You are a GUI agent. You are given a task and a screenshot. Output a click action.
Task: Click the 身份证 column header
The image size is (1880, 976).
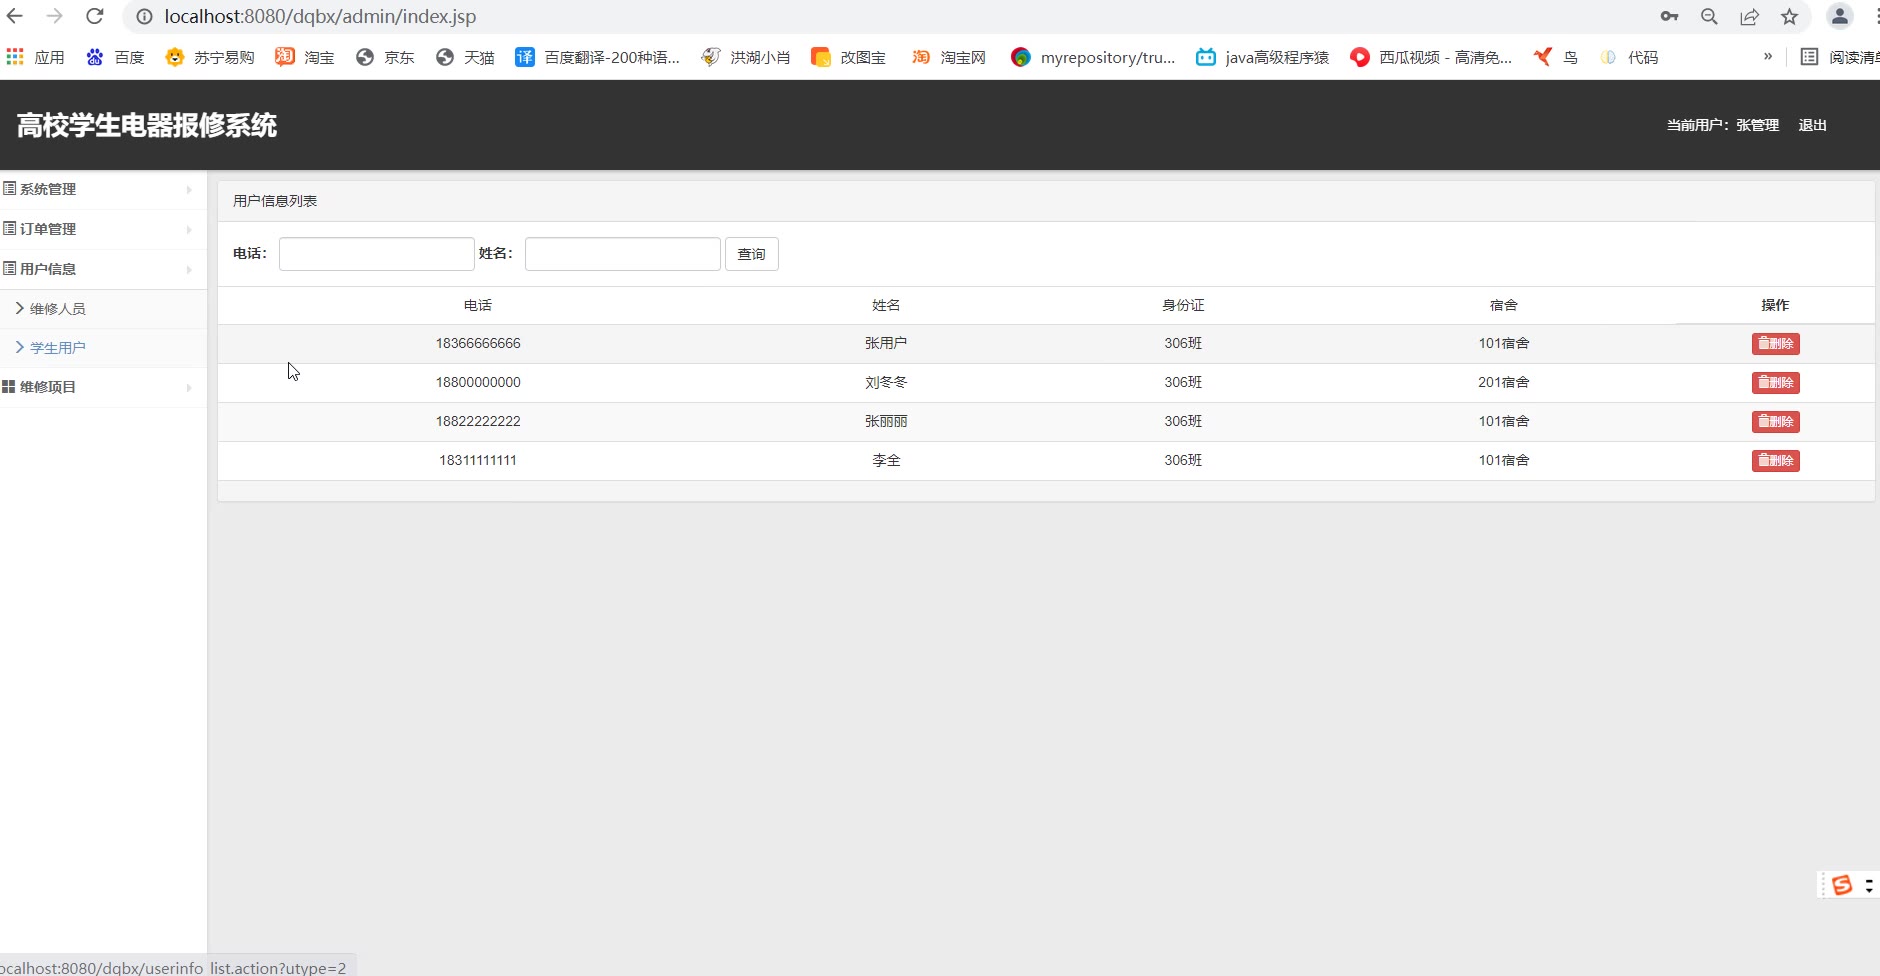point(1183,305)
